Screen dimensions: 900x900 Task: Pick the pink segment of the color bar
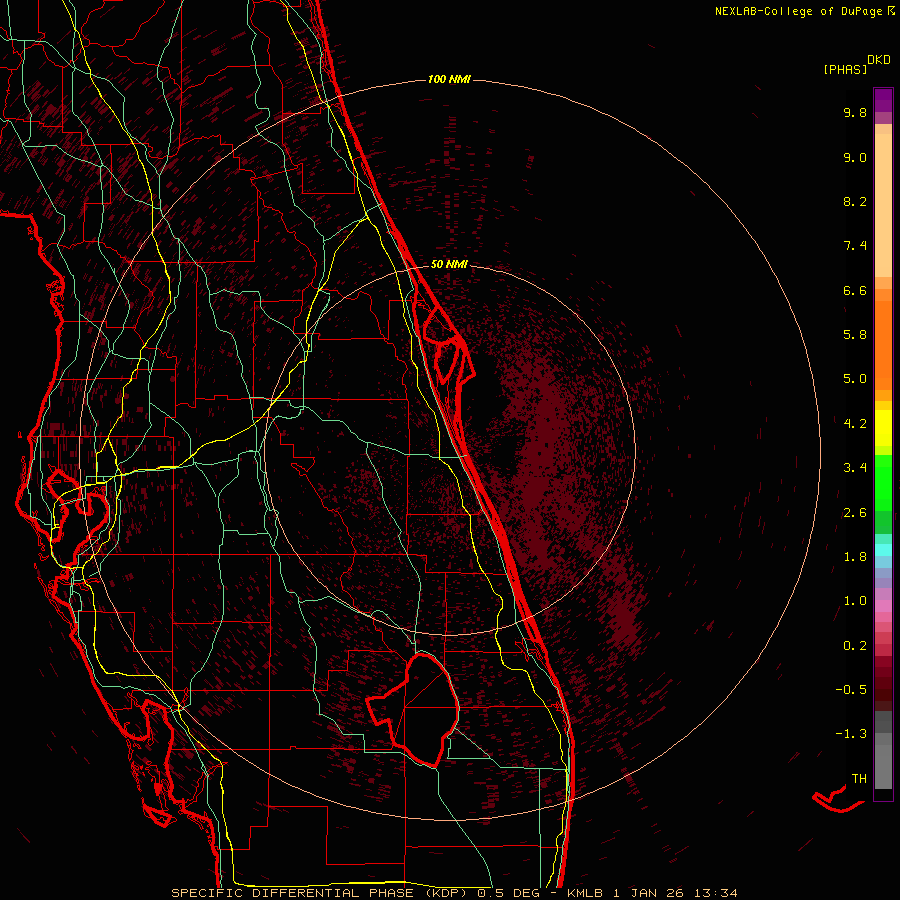tap(883, 606)
